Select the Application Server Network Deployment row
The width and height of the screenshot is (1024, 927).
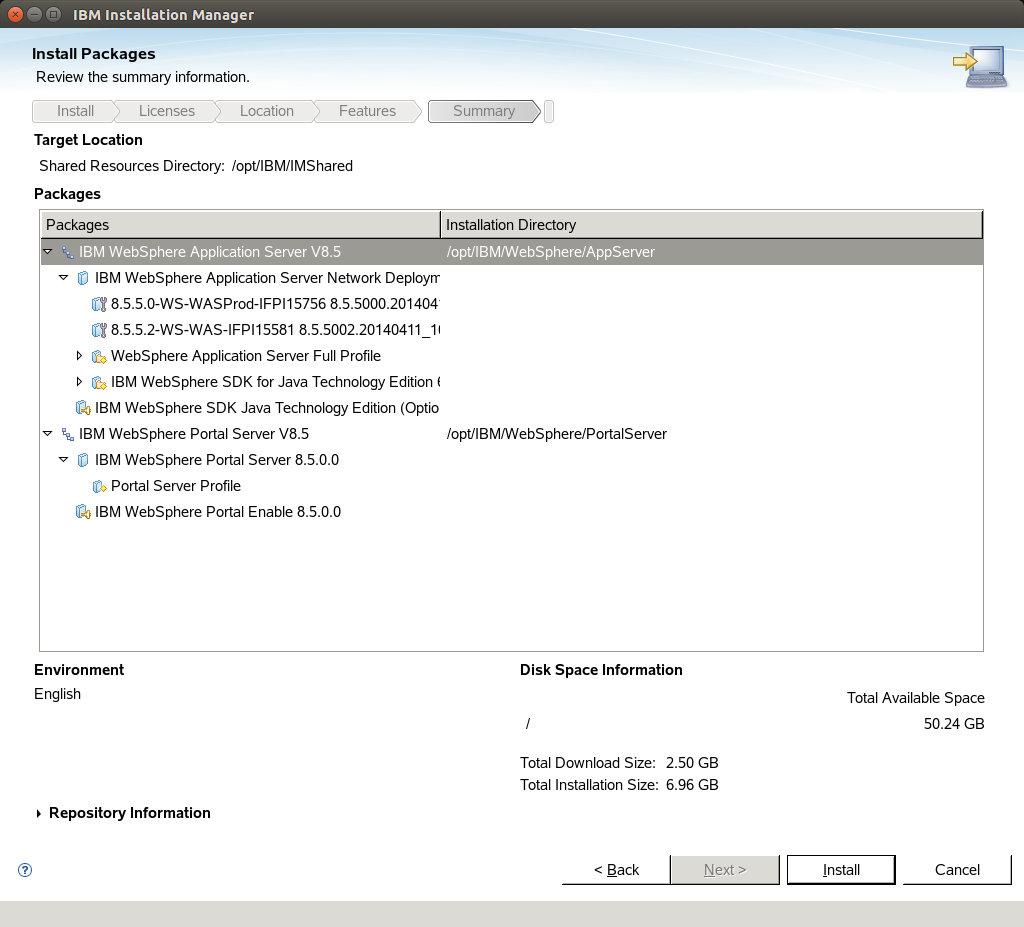(512, 278)
